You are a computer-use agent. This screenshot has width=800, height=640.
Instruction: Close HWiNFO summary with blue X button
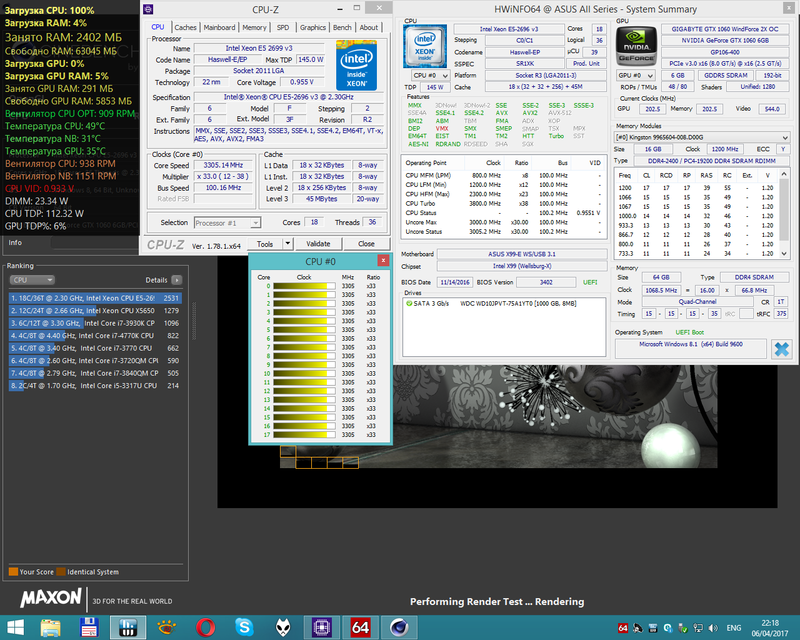click(781, 349)
